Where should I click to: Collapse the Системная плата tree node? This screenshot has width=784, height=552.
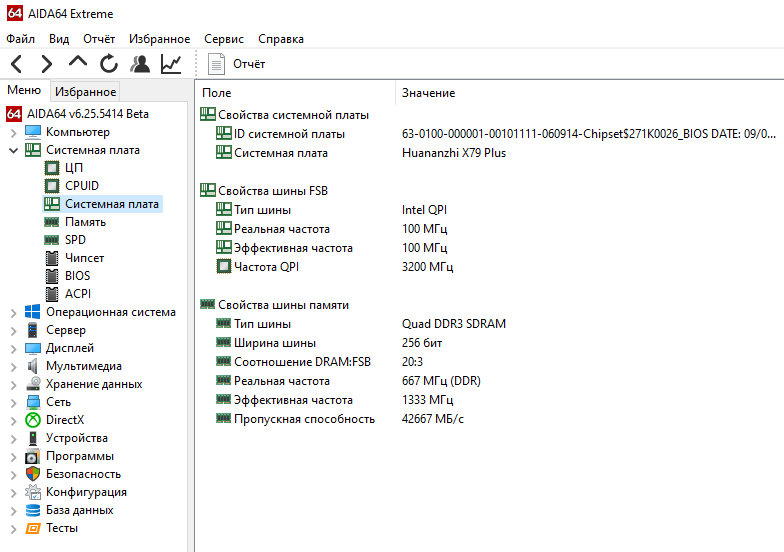coord(14,150)
